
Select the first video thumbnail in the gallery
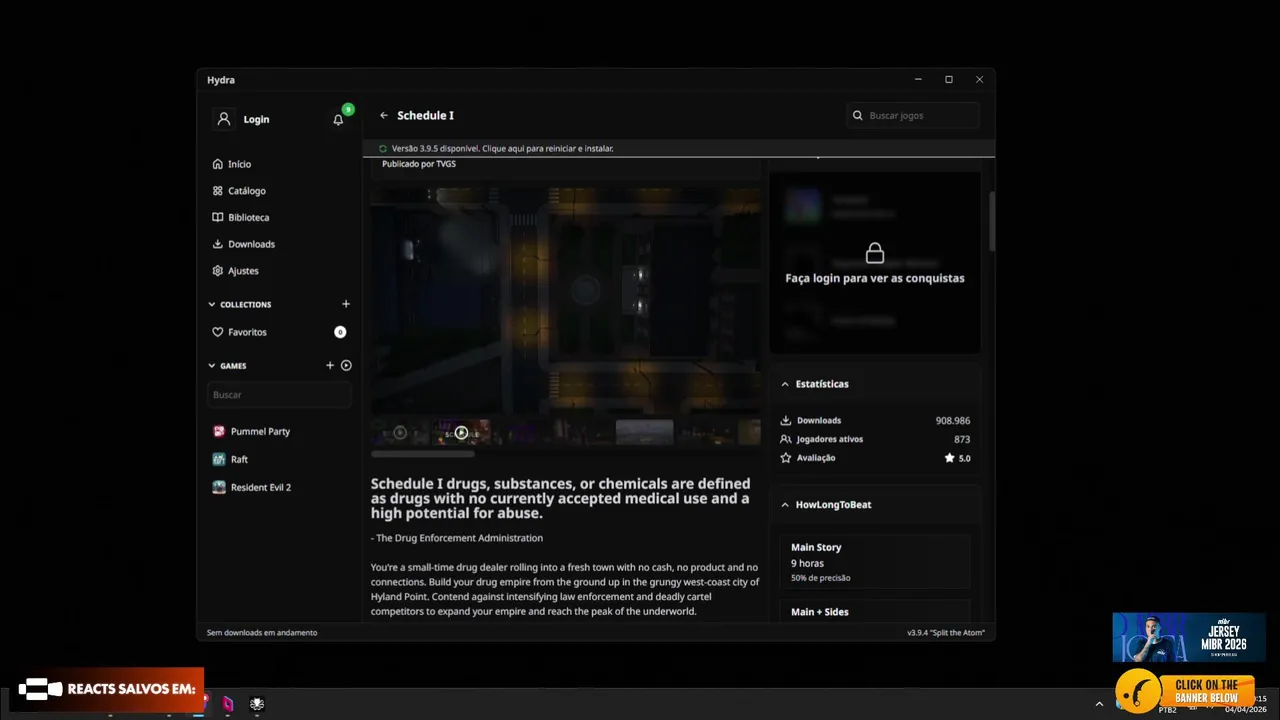400,432
